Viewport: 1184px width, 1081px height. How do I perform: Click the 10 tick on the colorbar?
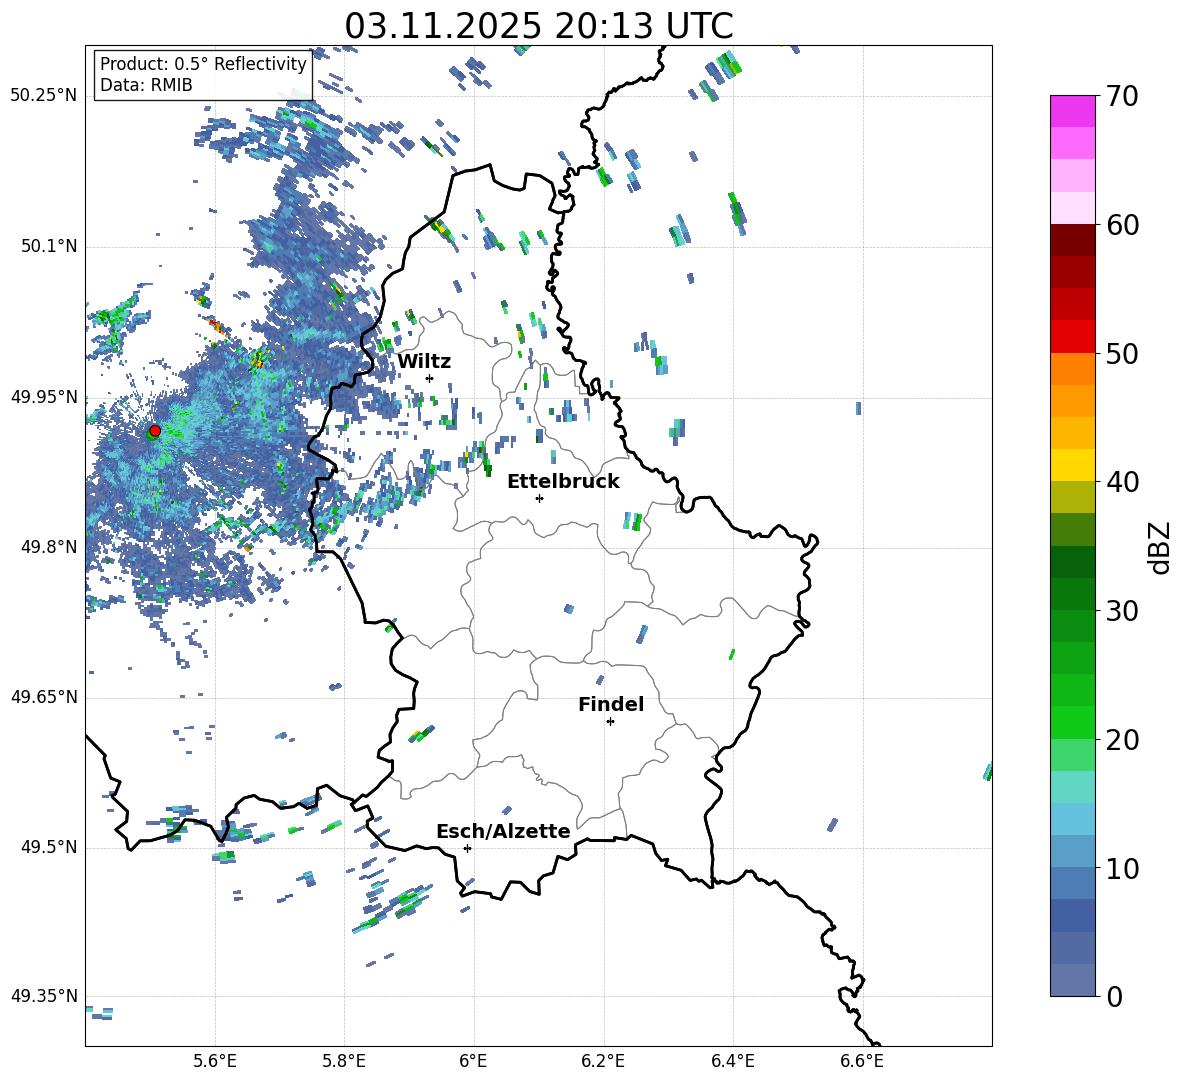click(1121, 869)
